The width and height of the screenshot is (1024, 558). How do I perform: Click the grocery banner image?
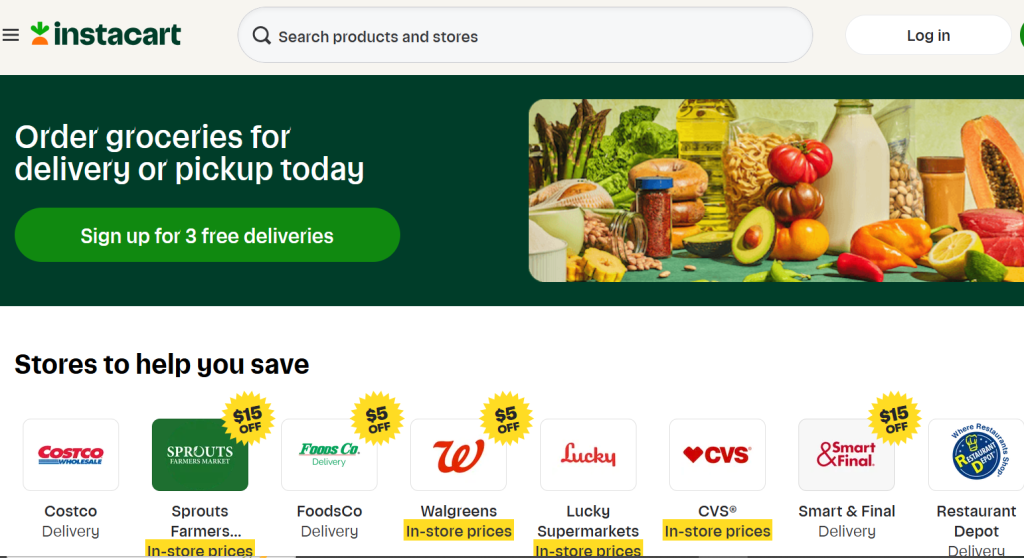776,190
